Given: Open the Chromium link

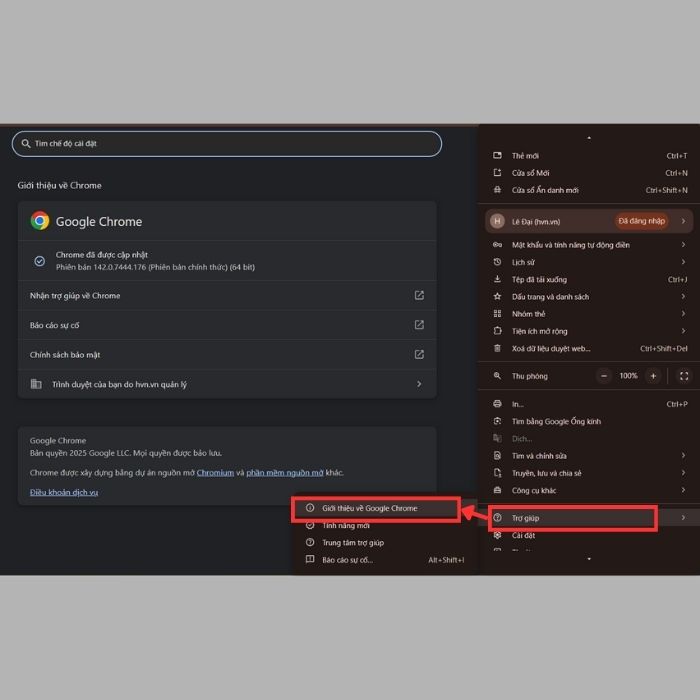Looking at the screenshot, I should coord(215,473).
